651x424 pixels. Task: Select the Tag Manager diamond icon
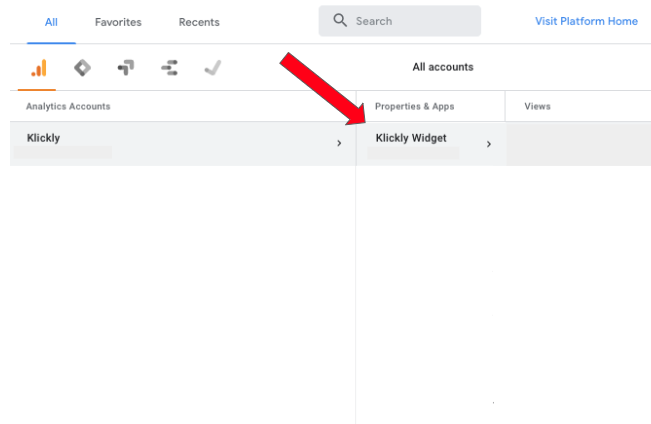pos(82,68)
